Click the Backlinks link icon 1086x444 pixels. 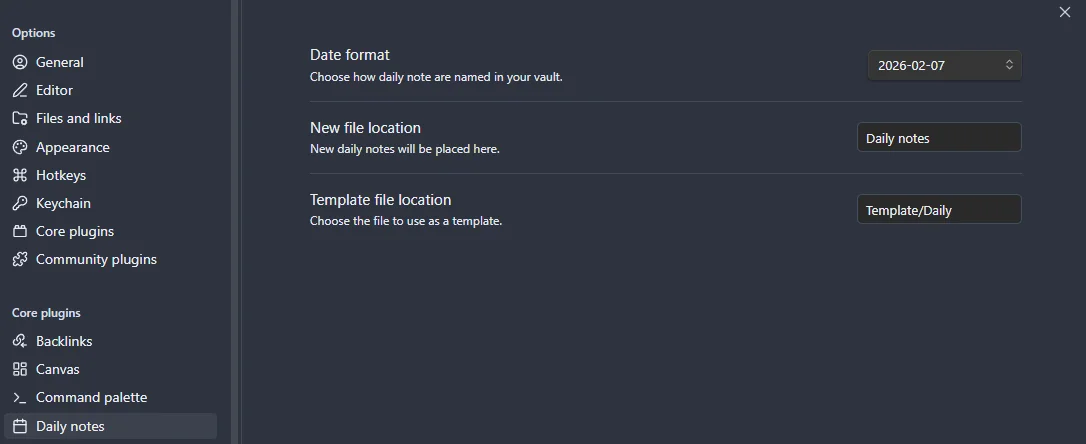(20, 341)
